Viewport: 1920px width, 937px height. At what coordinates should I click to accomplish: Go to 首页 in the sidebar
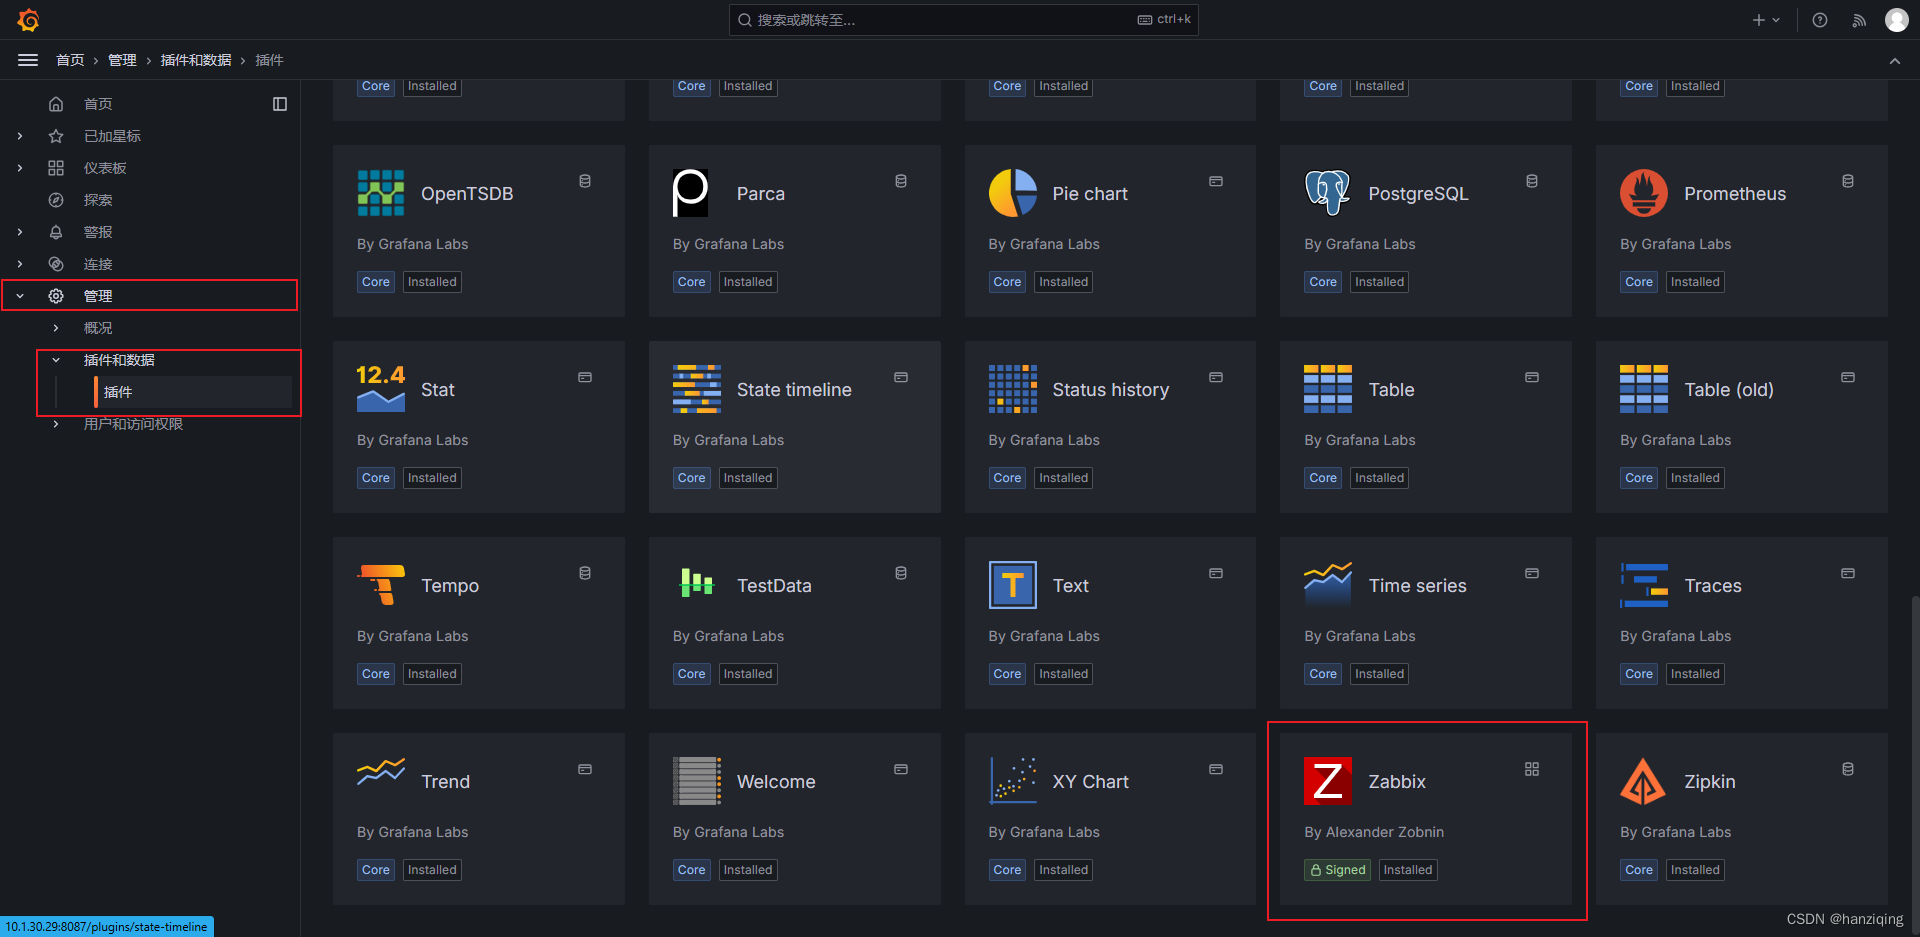[98, 104]
